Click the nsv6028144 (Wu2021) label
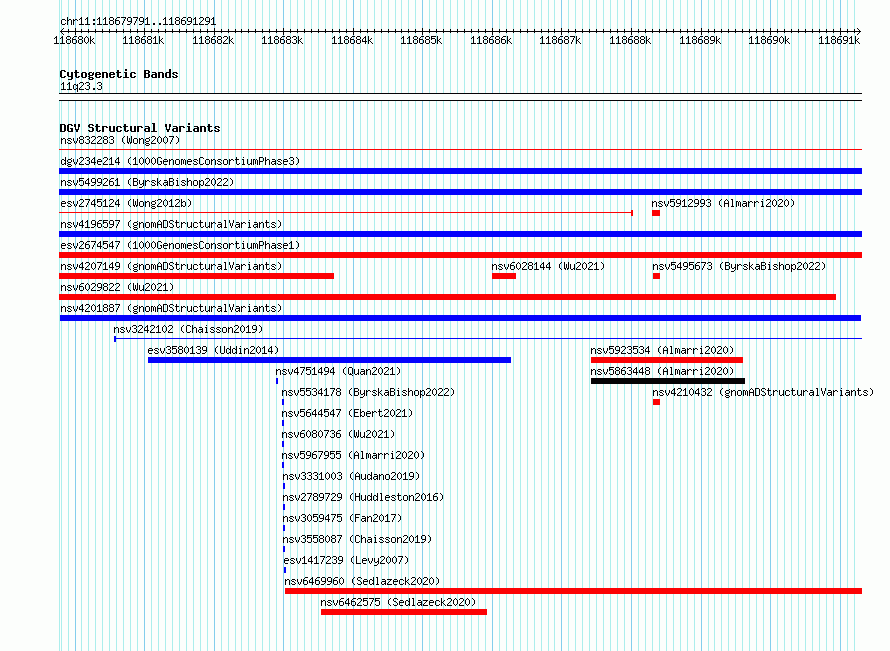This screenshot has height=651, width=890. pos(548,266)
